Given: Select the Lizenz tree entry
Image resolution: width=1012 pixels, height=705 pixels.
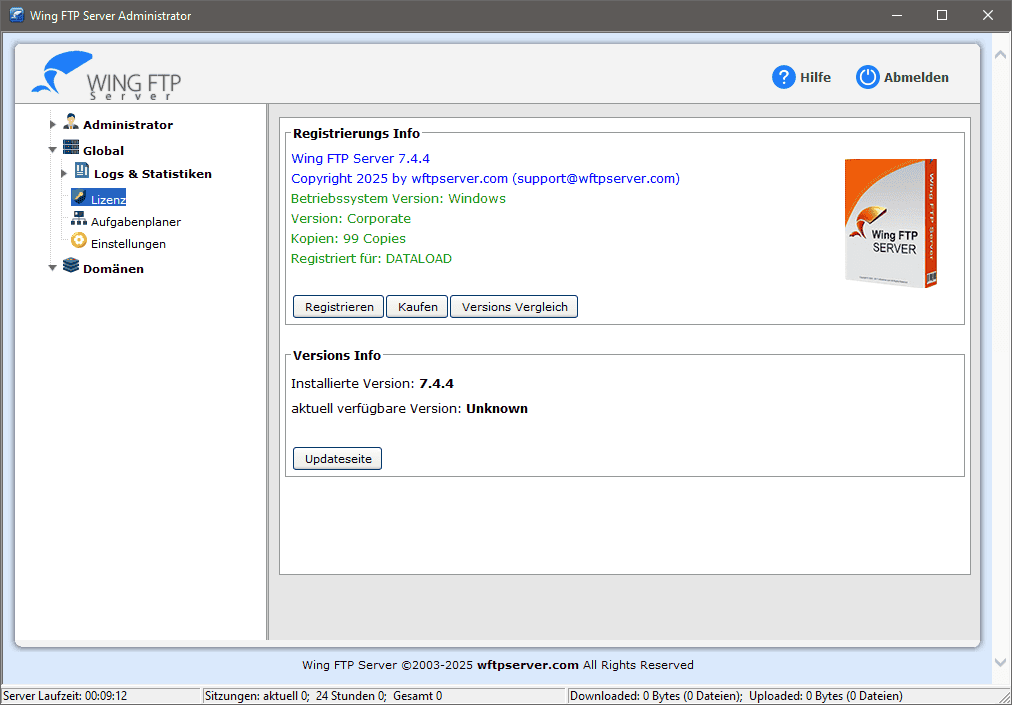Looking at the screenshot, I should pos(108,199).
